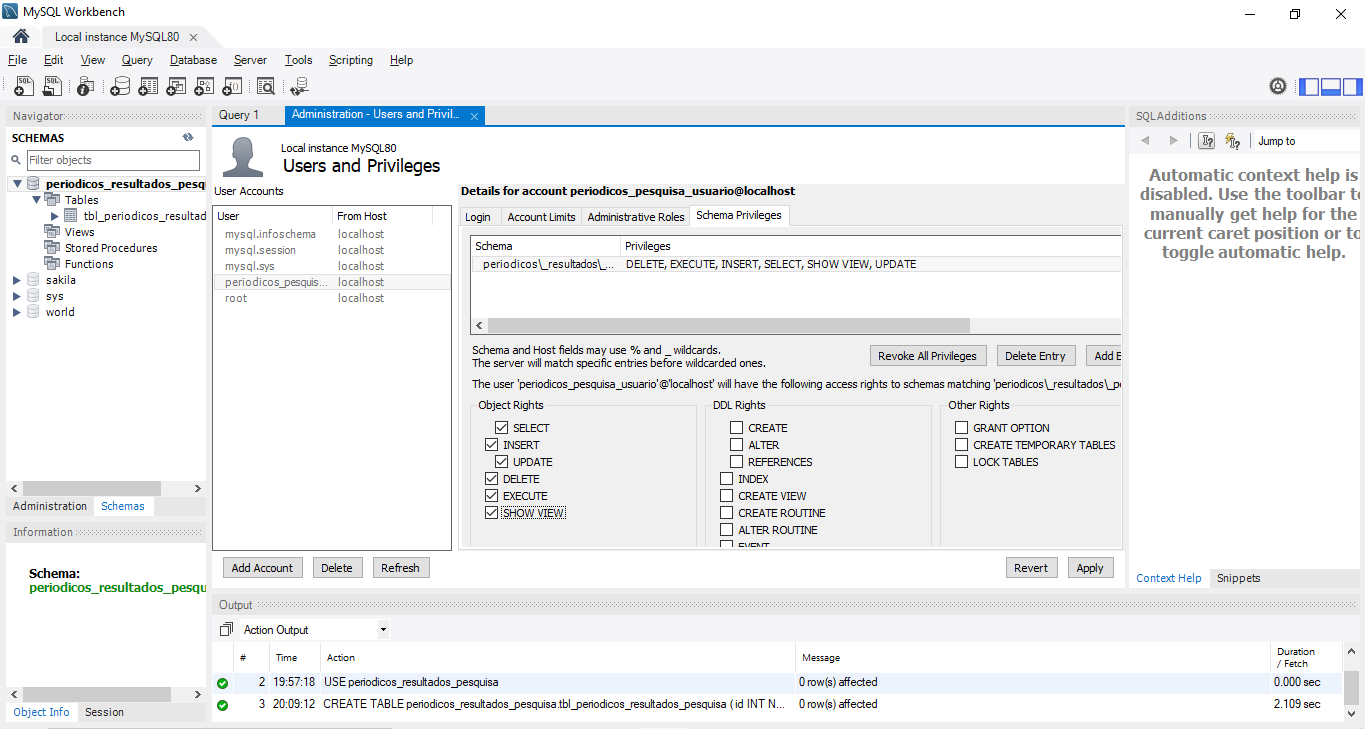Enable the GRANT OPTION checkbox

962,428
